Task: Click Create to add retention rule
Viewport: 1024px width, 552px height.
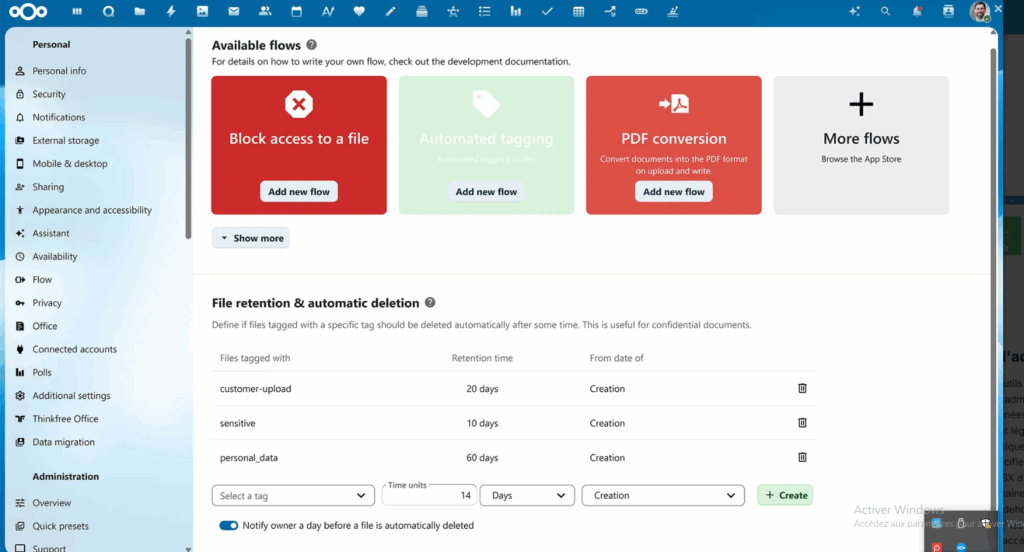Action: pos(785,495)
